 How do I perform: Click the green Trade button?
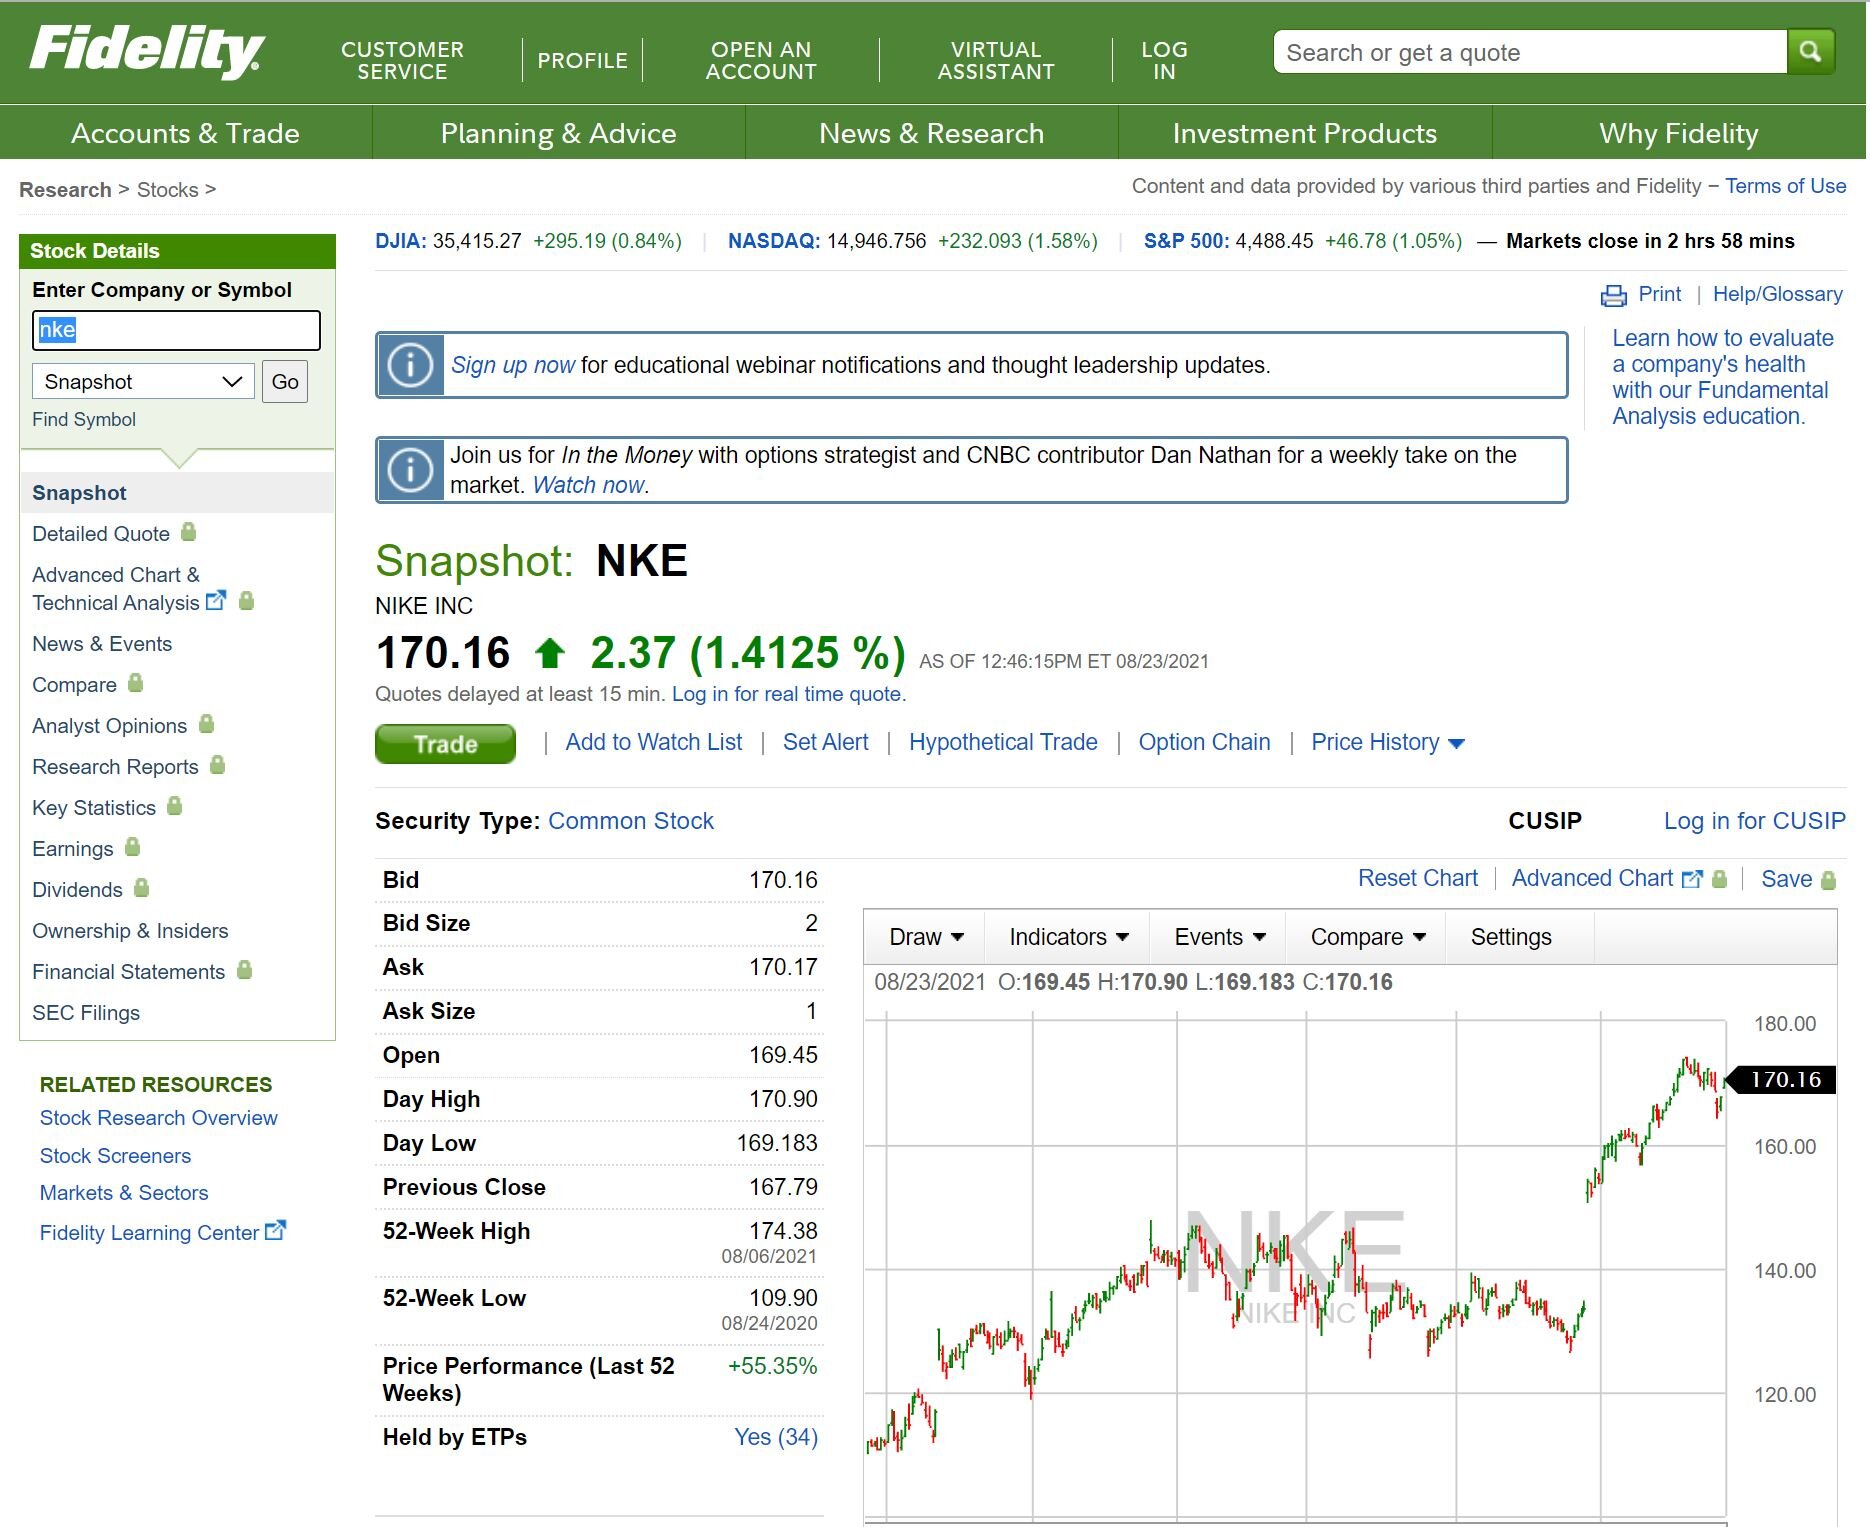(445, 744)
